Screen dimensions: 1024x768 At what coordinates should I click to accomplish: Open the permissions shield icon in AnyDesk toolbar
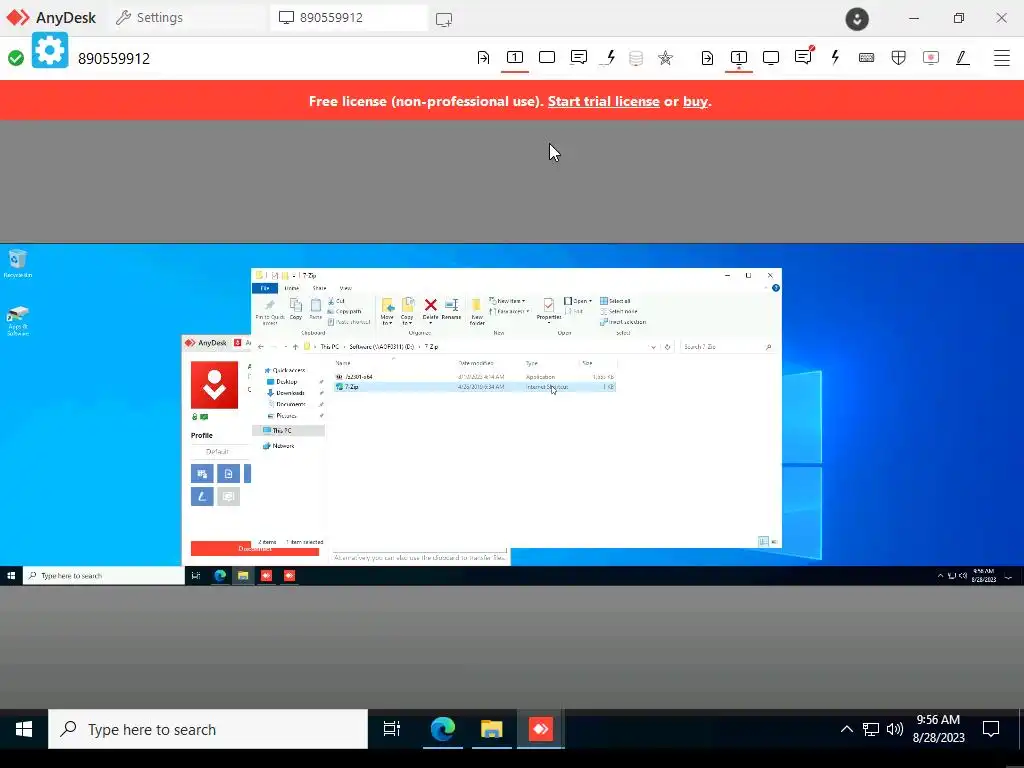tap(899, 58)
